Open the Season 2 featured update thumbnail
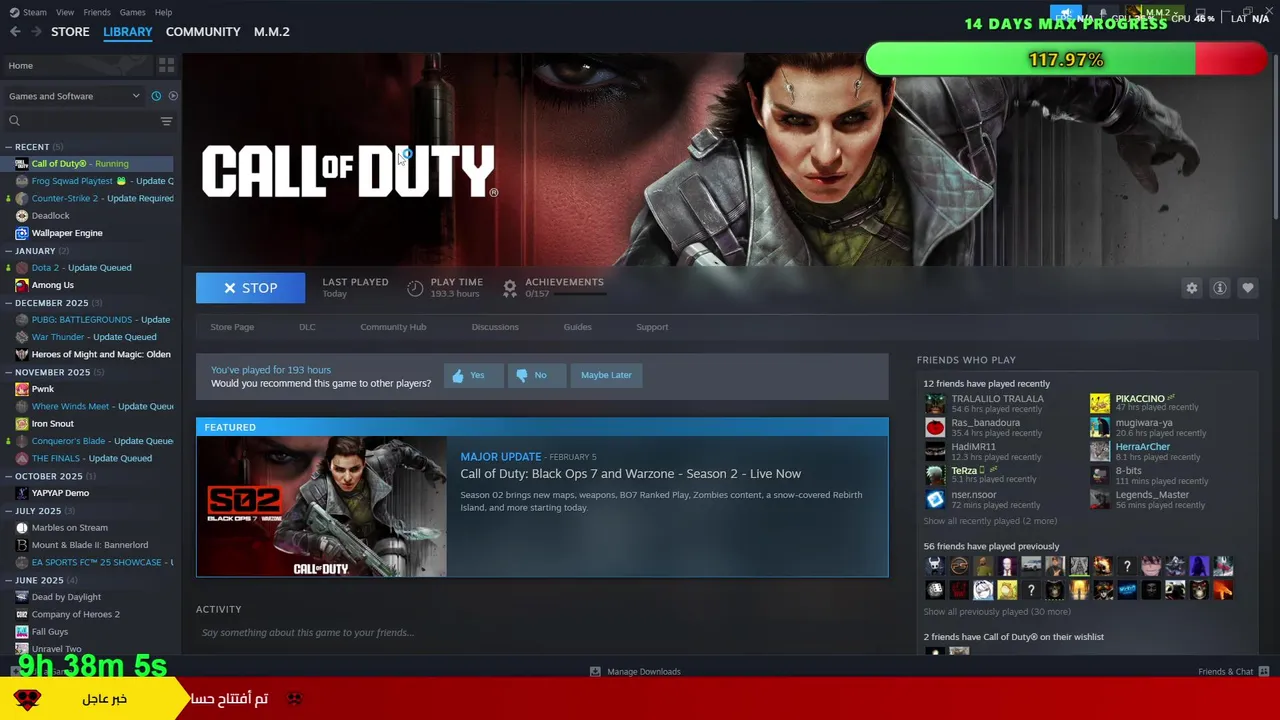The width and height of the screenshot is (1280, 720). click(321, 507)
